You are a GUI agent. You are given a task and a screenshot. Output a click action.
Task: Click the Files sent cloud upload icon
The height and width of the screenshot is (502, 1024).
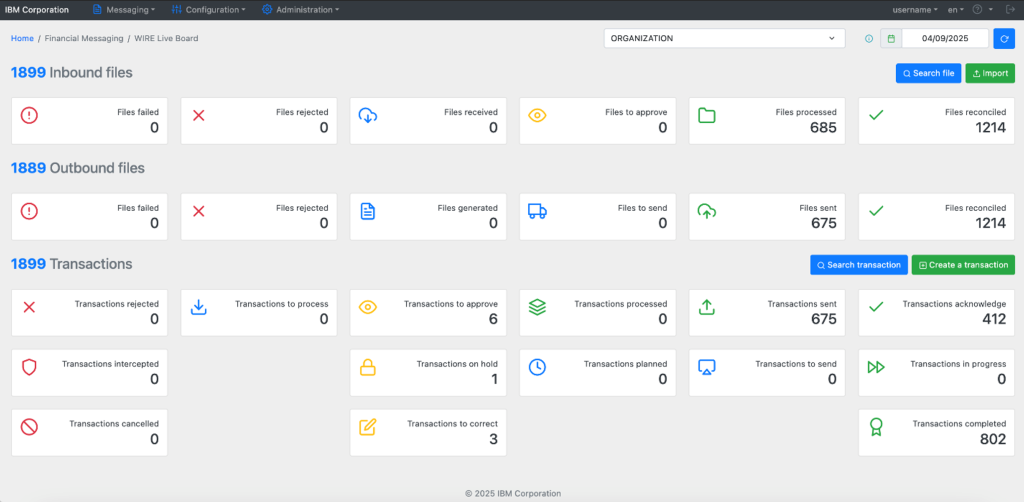point(707,211)
